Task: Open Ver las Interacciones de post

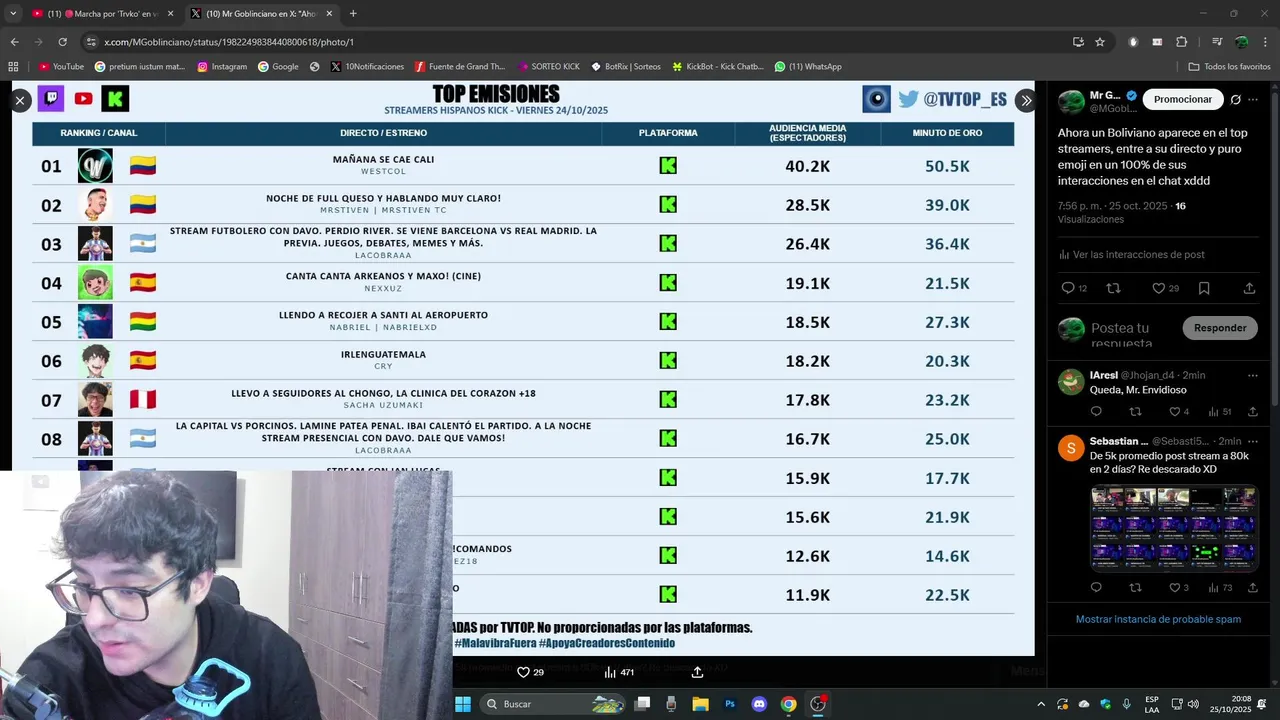Action: [x=1131, y=255]
